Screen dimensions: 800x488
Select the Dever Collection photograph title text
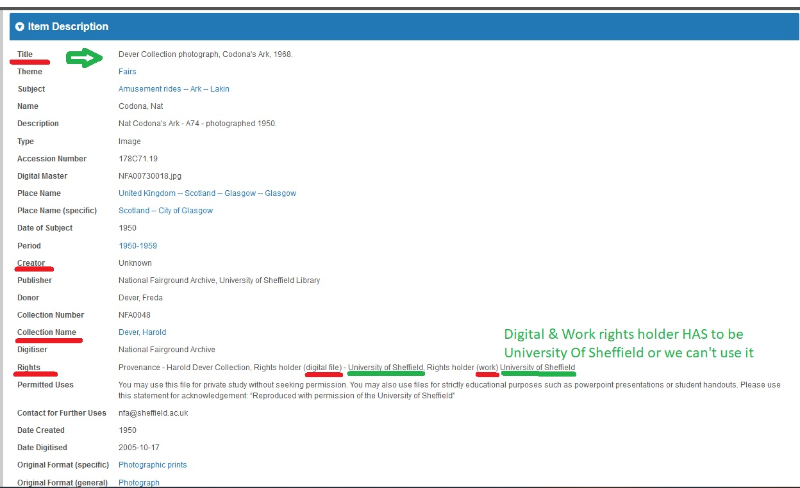pyautogui.click(x=205, y=54)
